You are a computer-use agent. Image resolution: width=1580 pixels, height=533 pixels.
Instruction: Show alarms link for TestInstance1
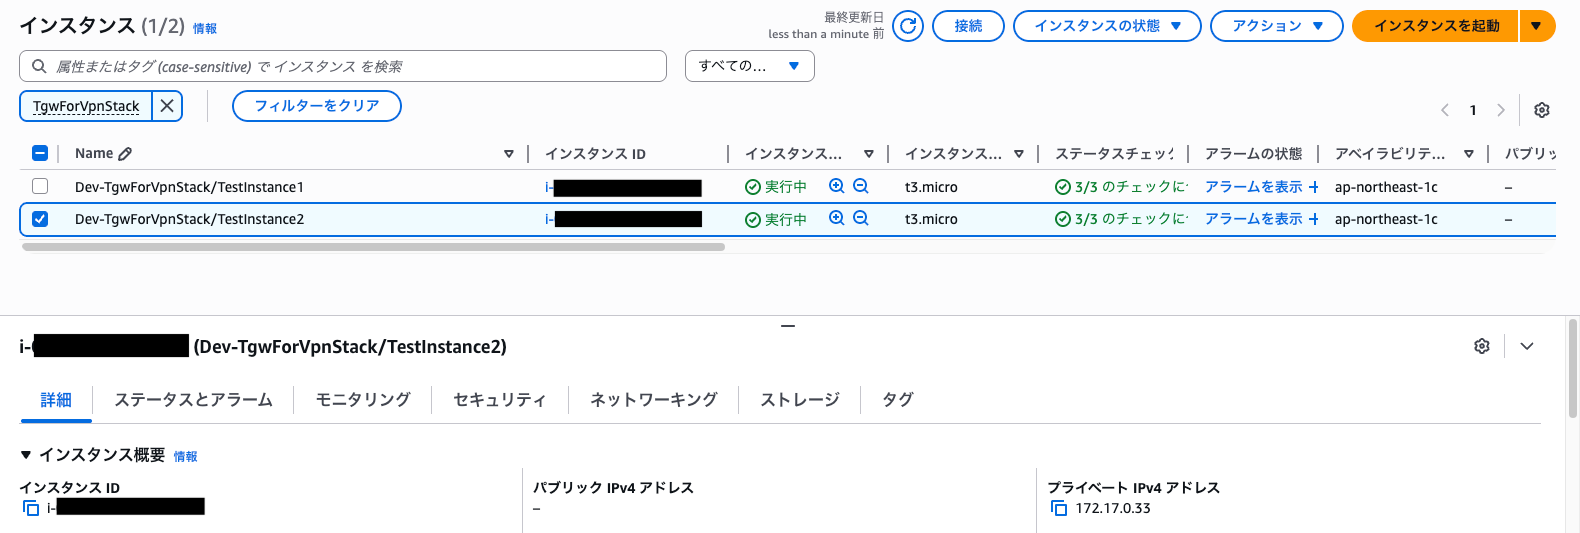[x=1254, y=187]
